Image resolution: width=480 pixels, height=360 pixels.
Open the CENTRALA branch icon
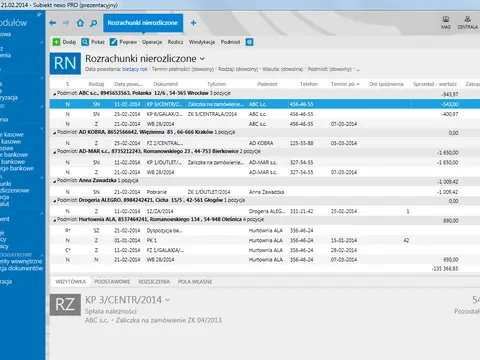click(x=468, y=23)
